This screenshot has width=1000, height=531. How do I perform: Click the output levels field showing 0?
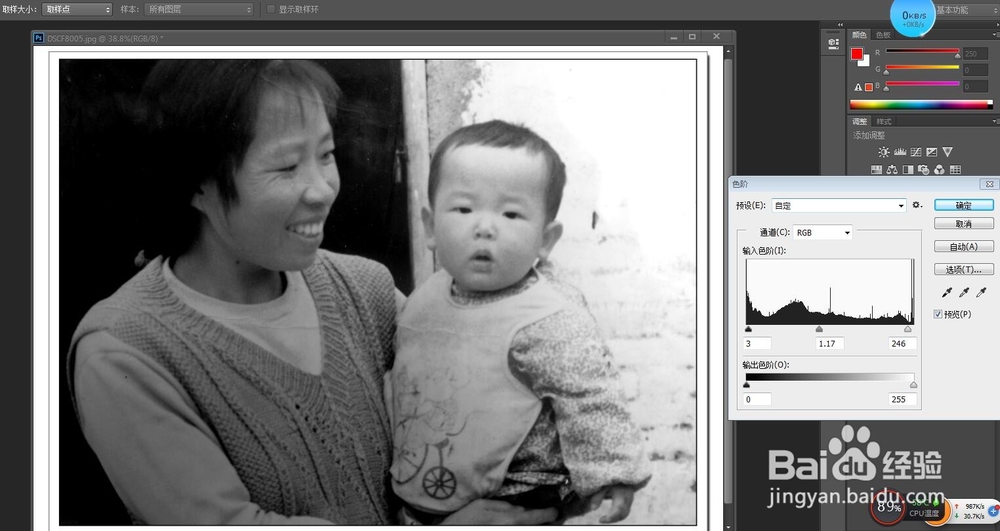pyautogui.click(x=758, y=399)
